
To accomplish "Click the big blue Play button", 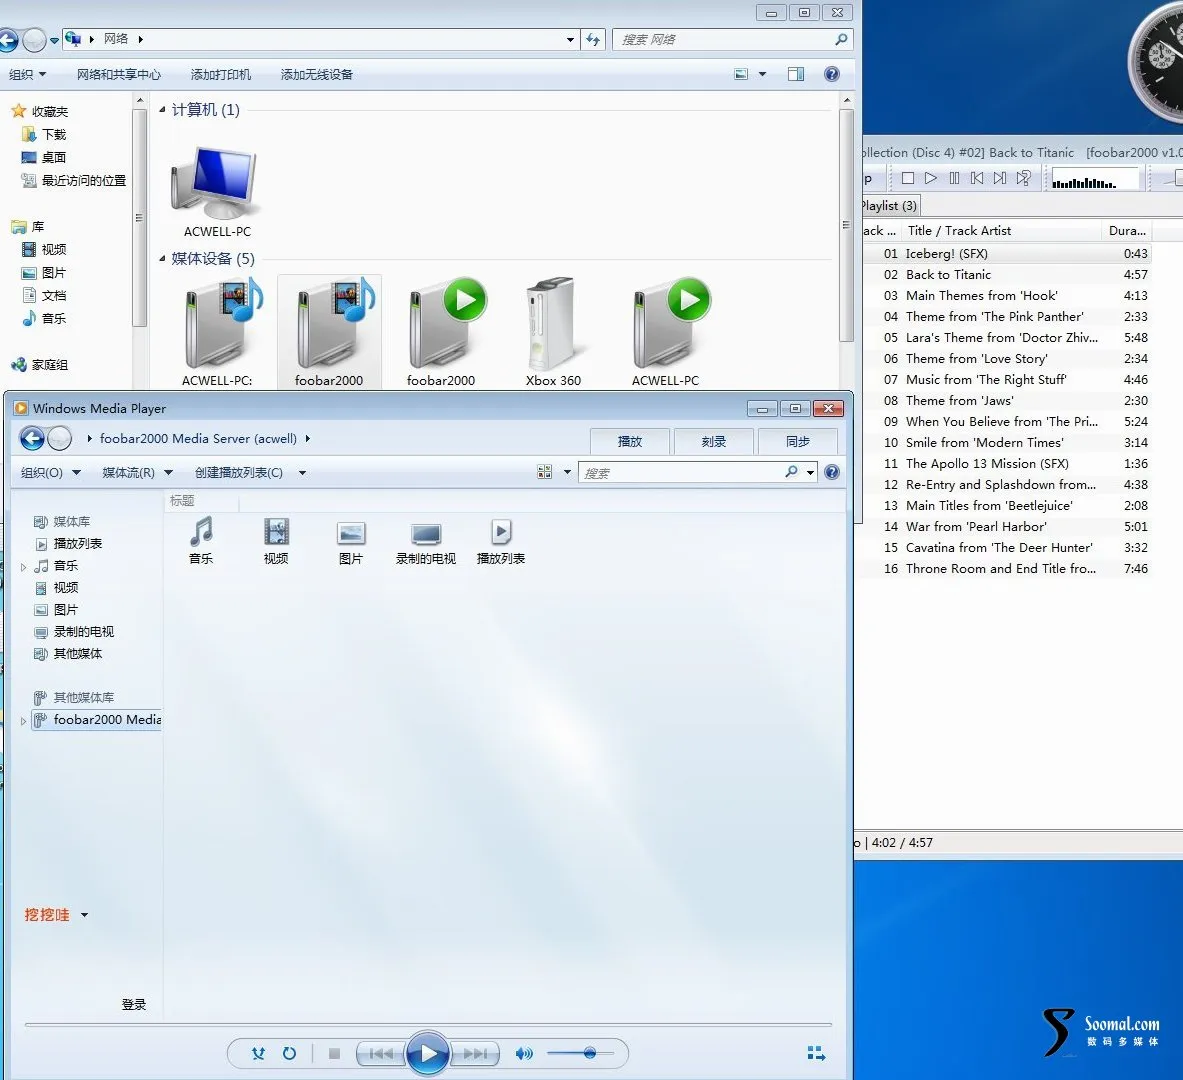I will tap(428, 1053).
